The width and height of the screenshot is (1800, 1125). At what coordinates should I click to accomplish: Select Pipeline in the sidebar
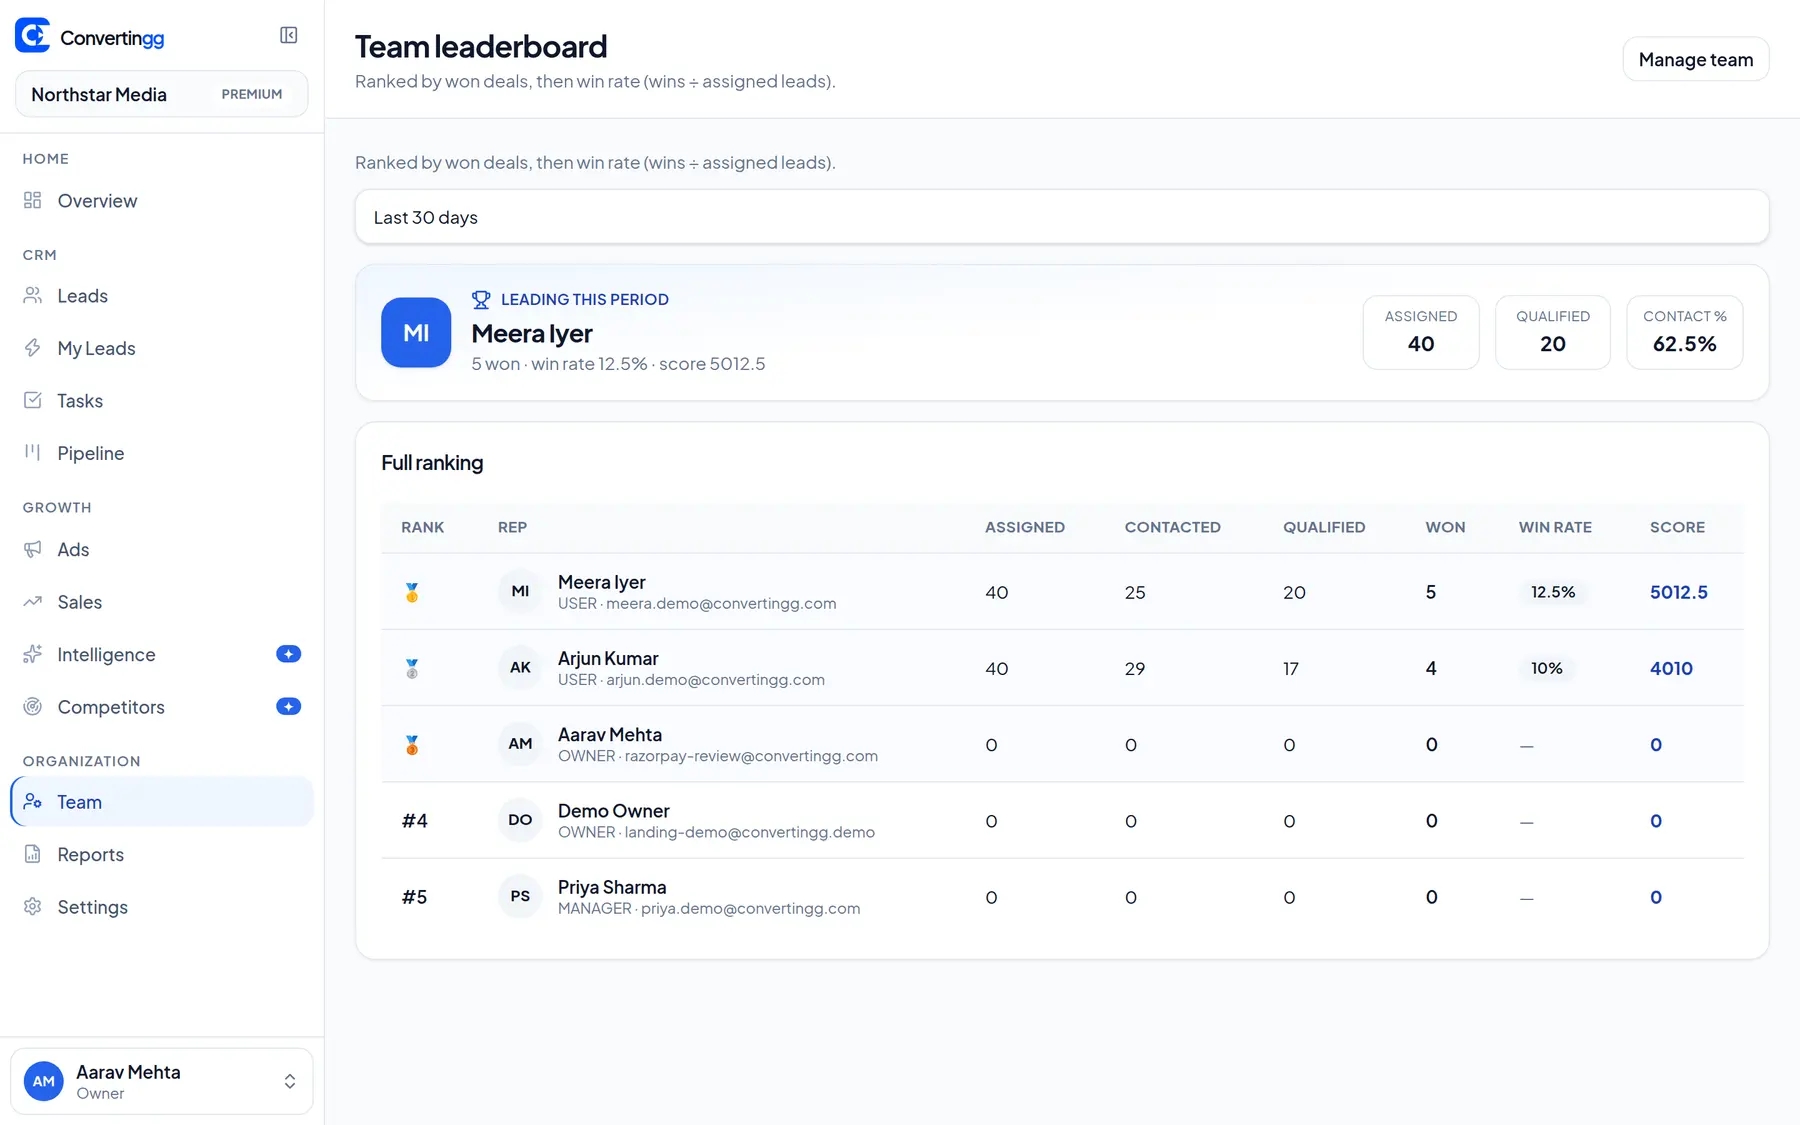(x=161, y=453)
